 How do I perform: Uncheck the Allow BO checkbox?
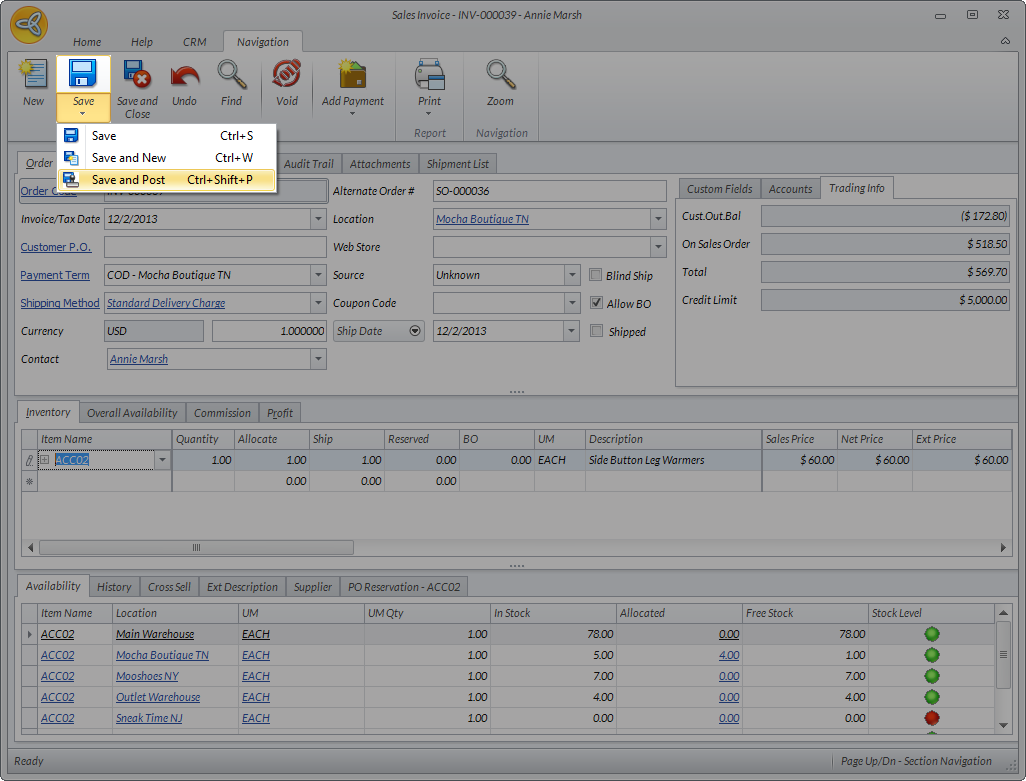[597, 303]
